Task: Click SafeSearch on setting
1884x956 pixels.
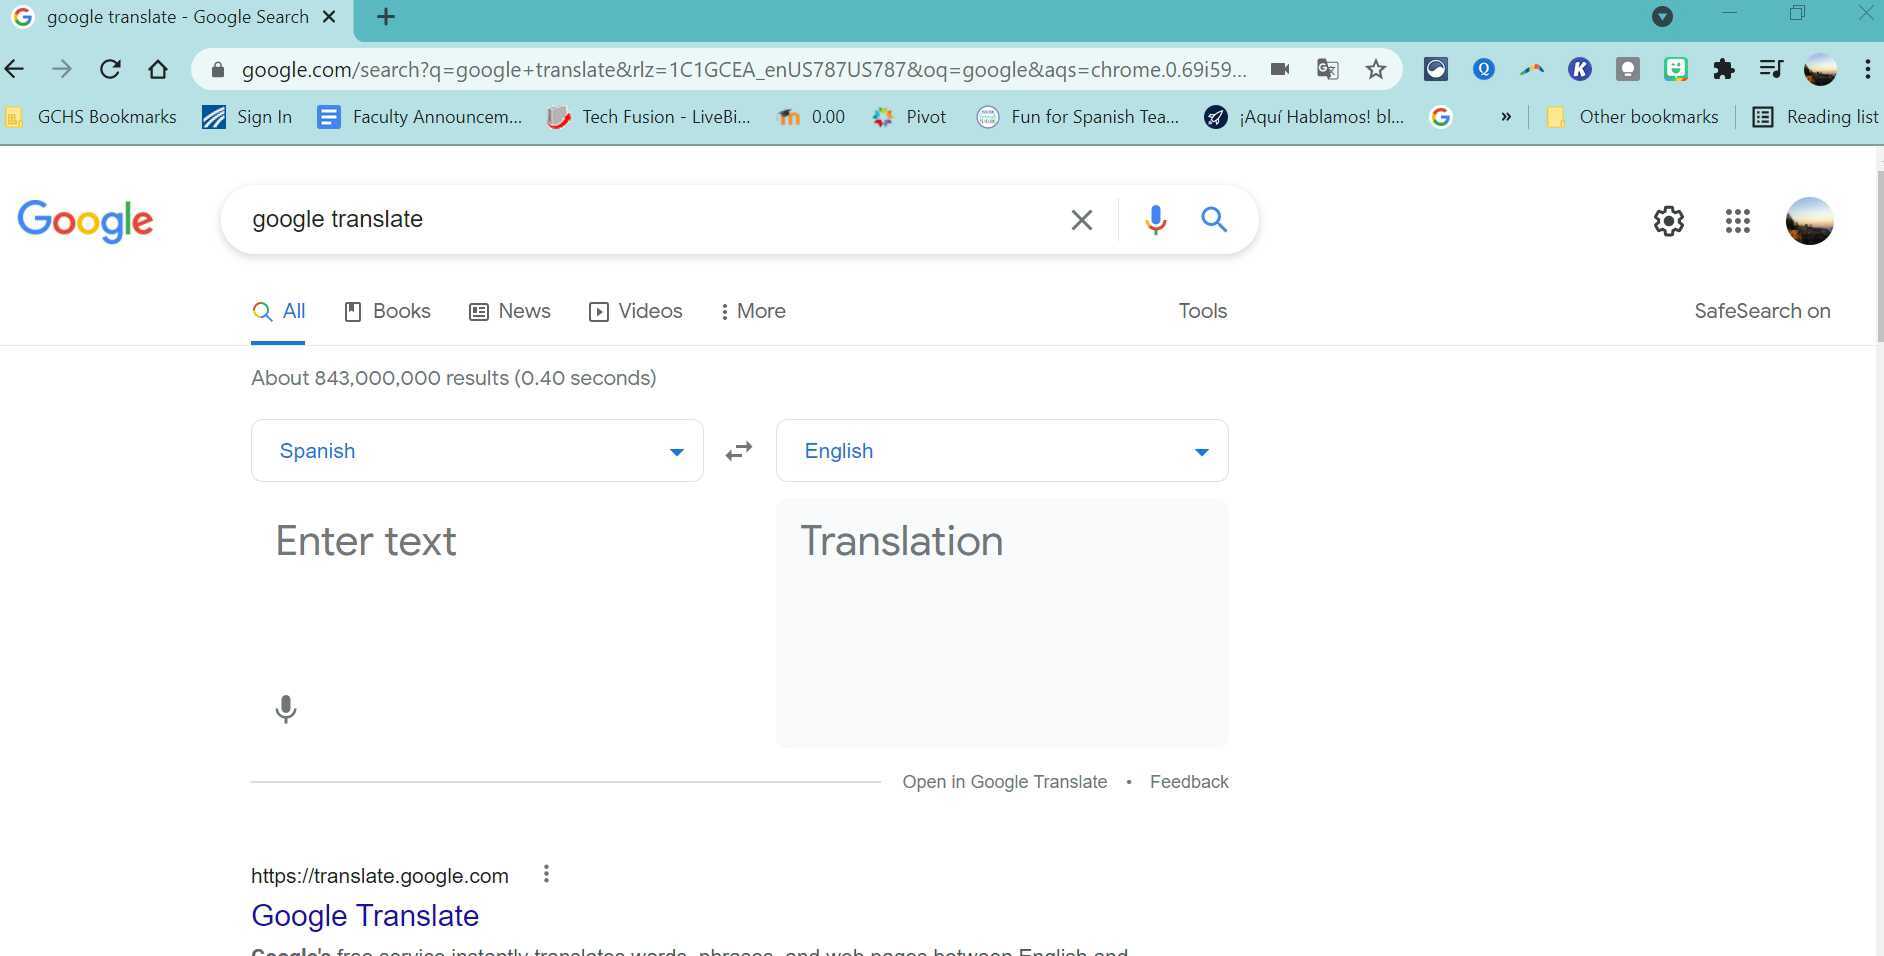Action: [1762, 311]
